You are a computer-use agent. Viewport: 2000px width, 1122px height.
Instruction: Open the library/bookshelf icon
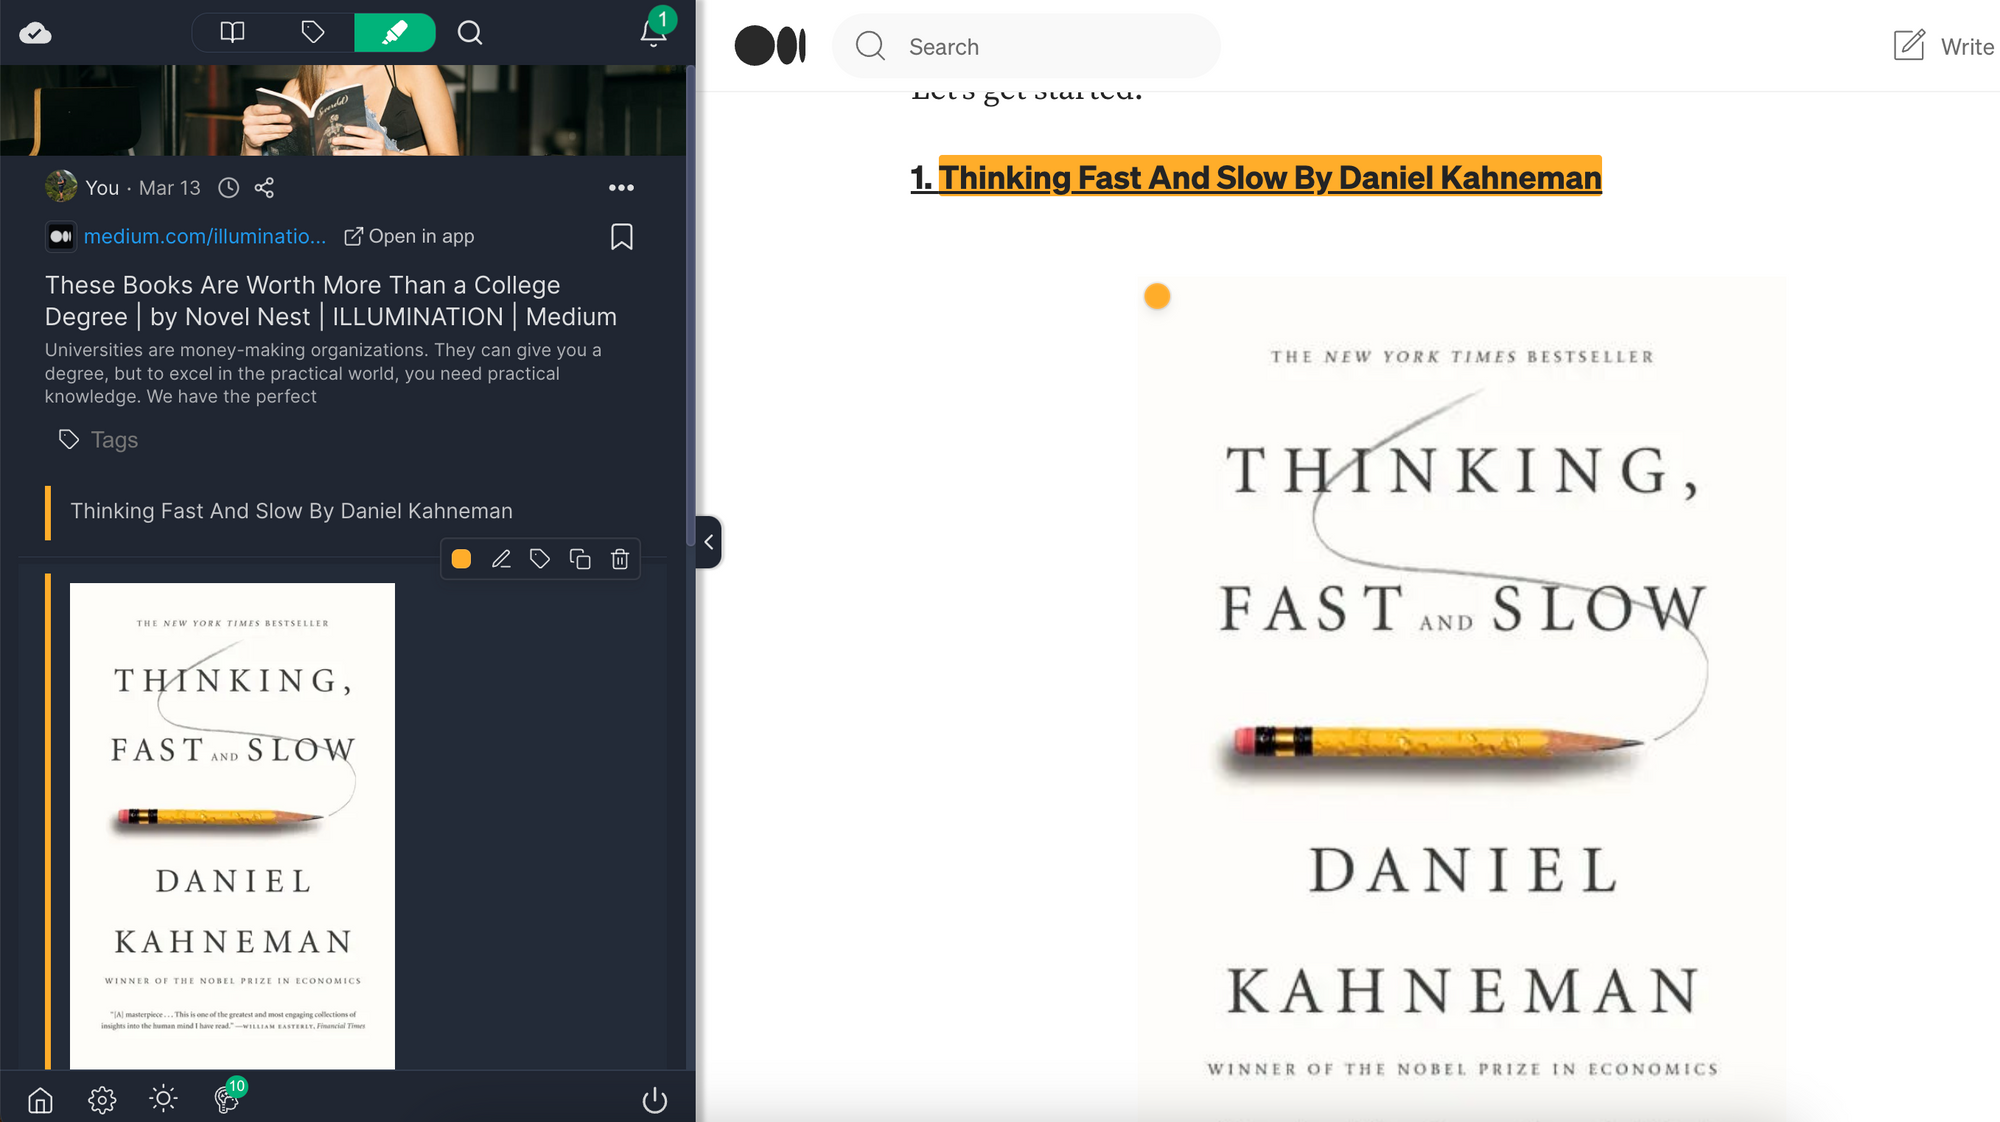click(x=234, y=32)
